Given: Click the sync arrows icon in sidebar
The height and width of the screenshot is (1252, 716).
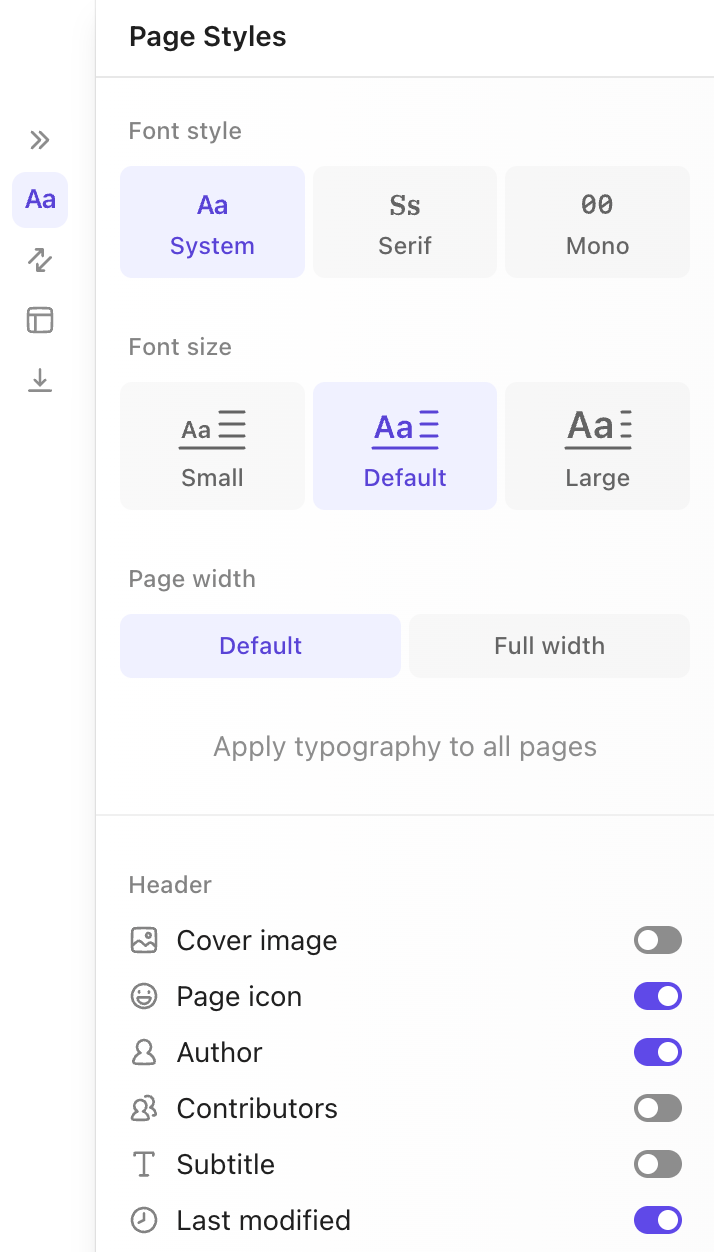Looking at the screenshot, I should [39, 259].
